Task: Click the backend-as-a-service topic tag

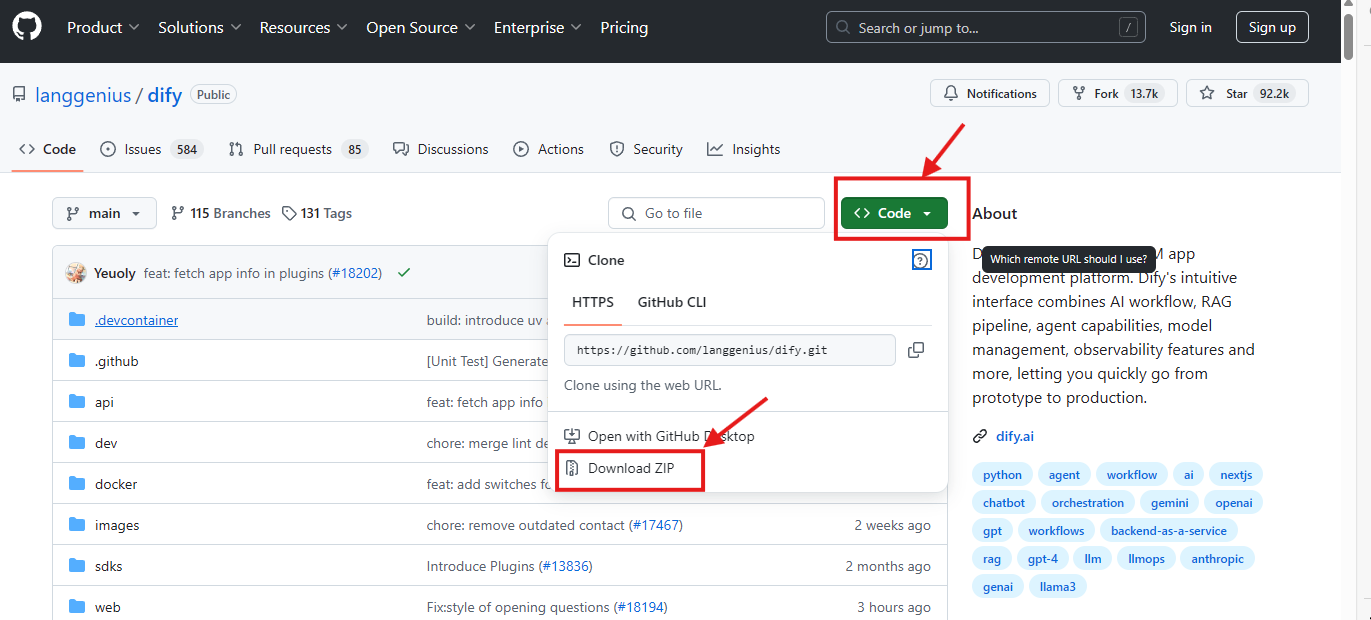Action: click(1169, 531)
